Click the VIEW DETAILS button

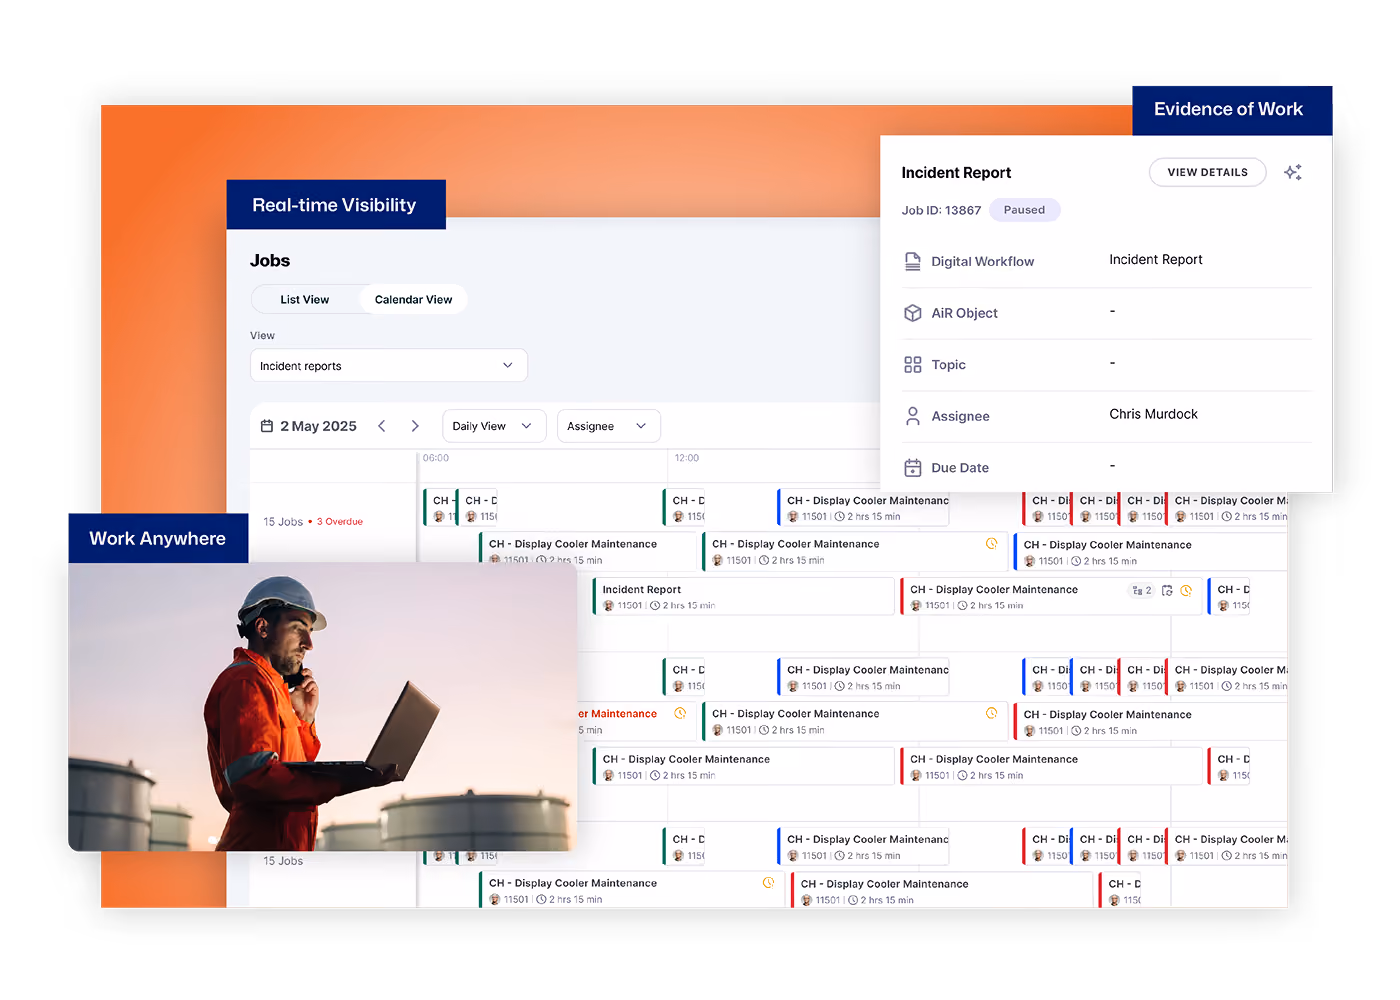click(1207, 172)
